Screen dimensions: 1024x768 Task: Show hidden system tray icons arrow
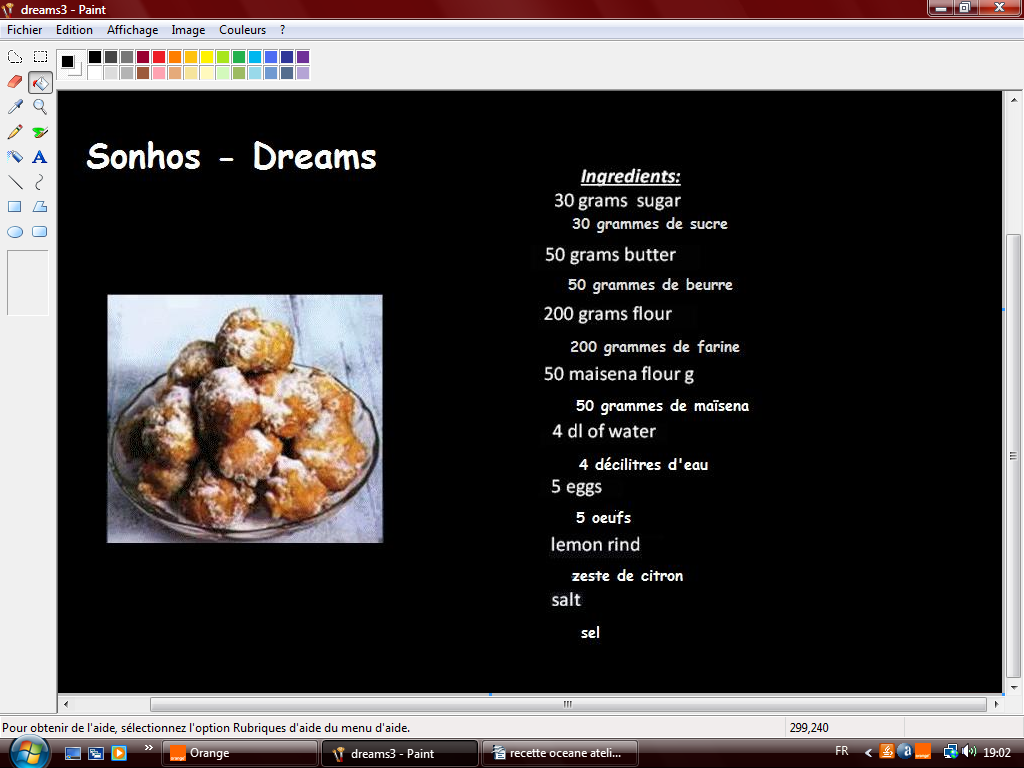tap(869, 753)
